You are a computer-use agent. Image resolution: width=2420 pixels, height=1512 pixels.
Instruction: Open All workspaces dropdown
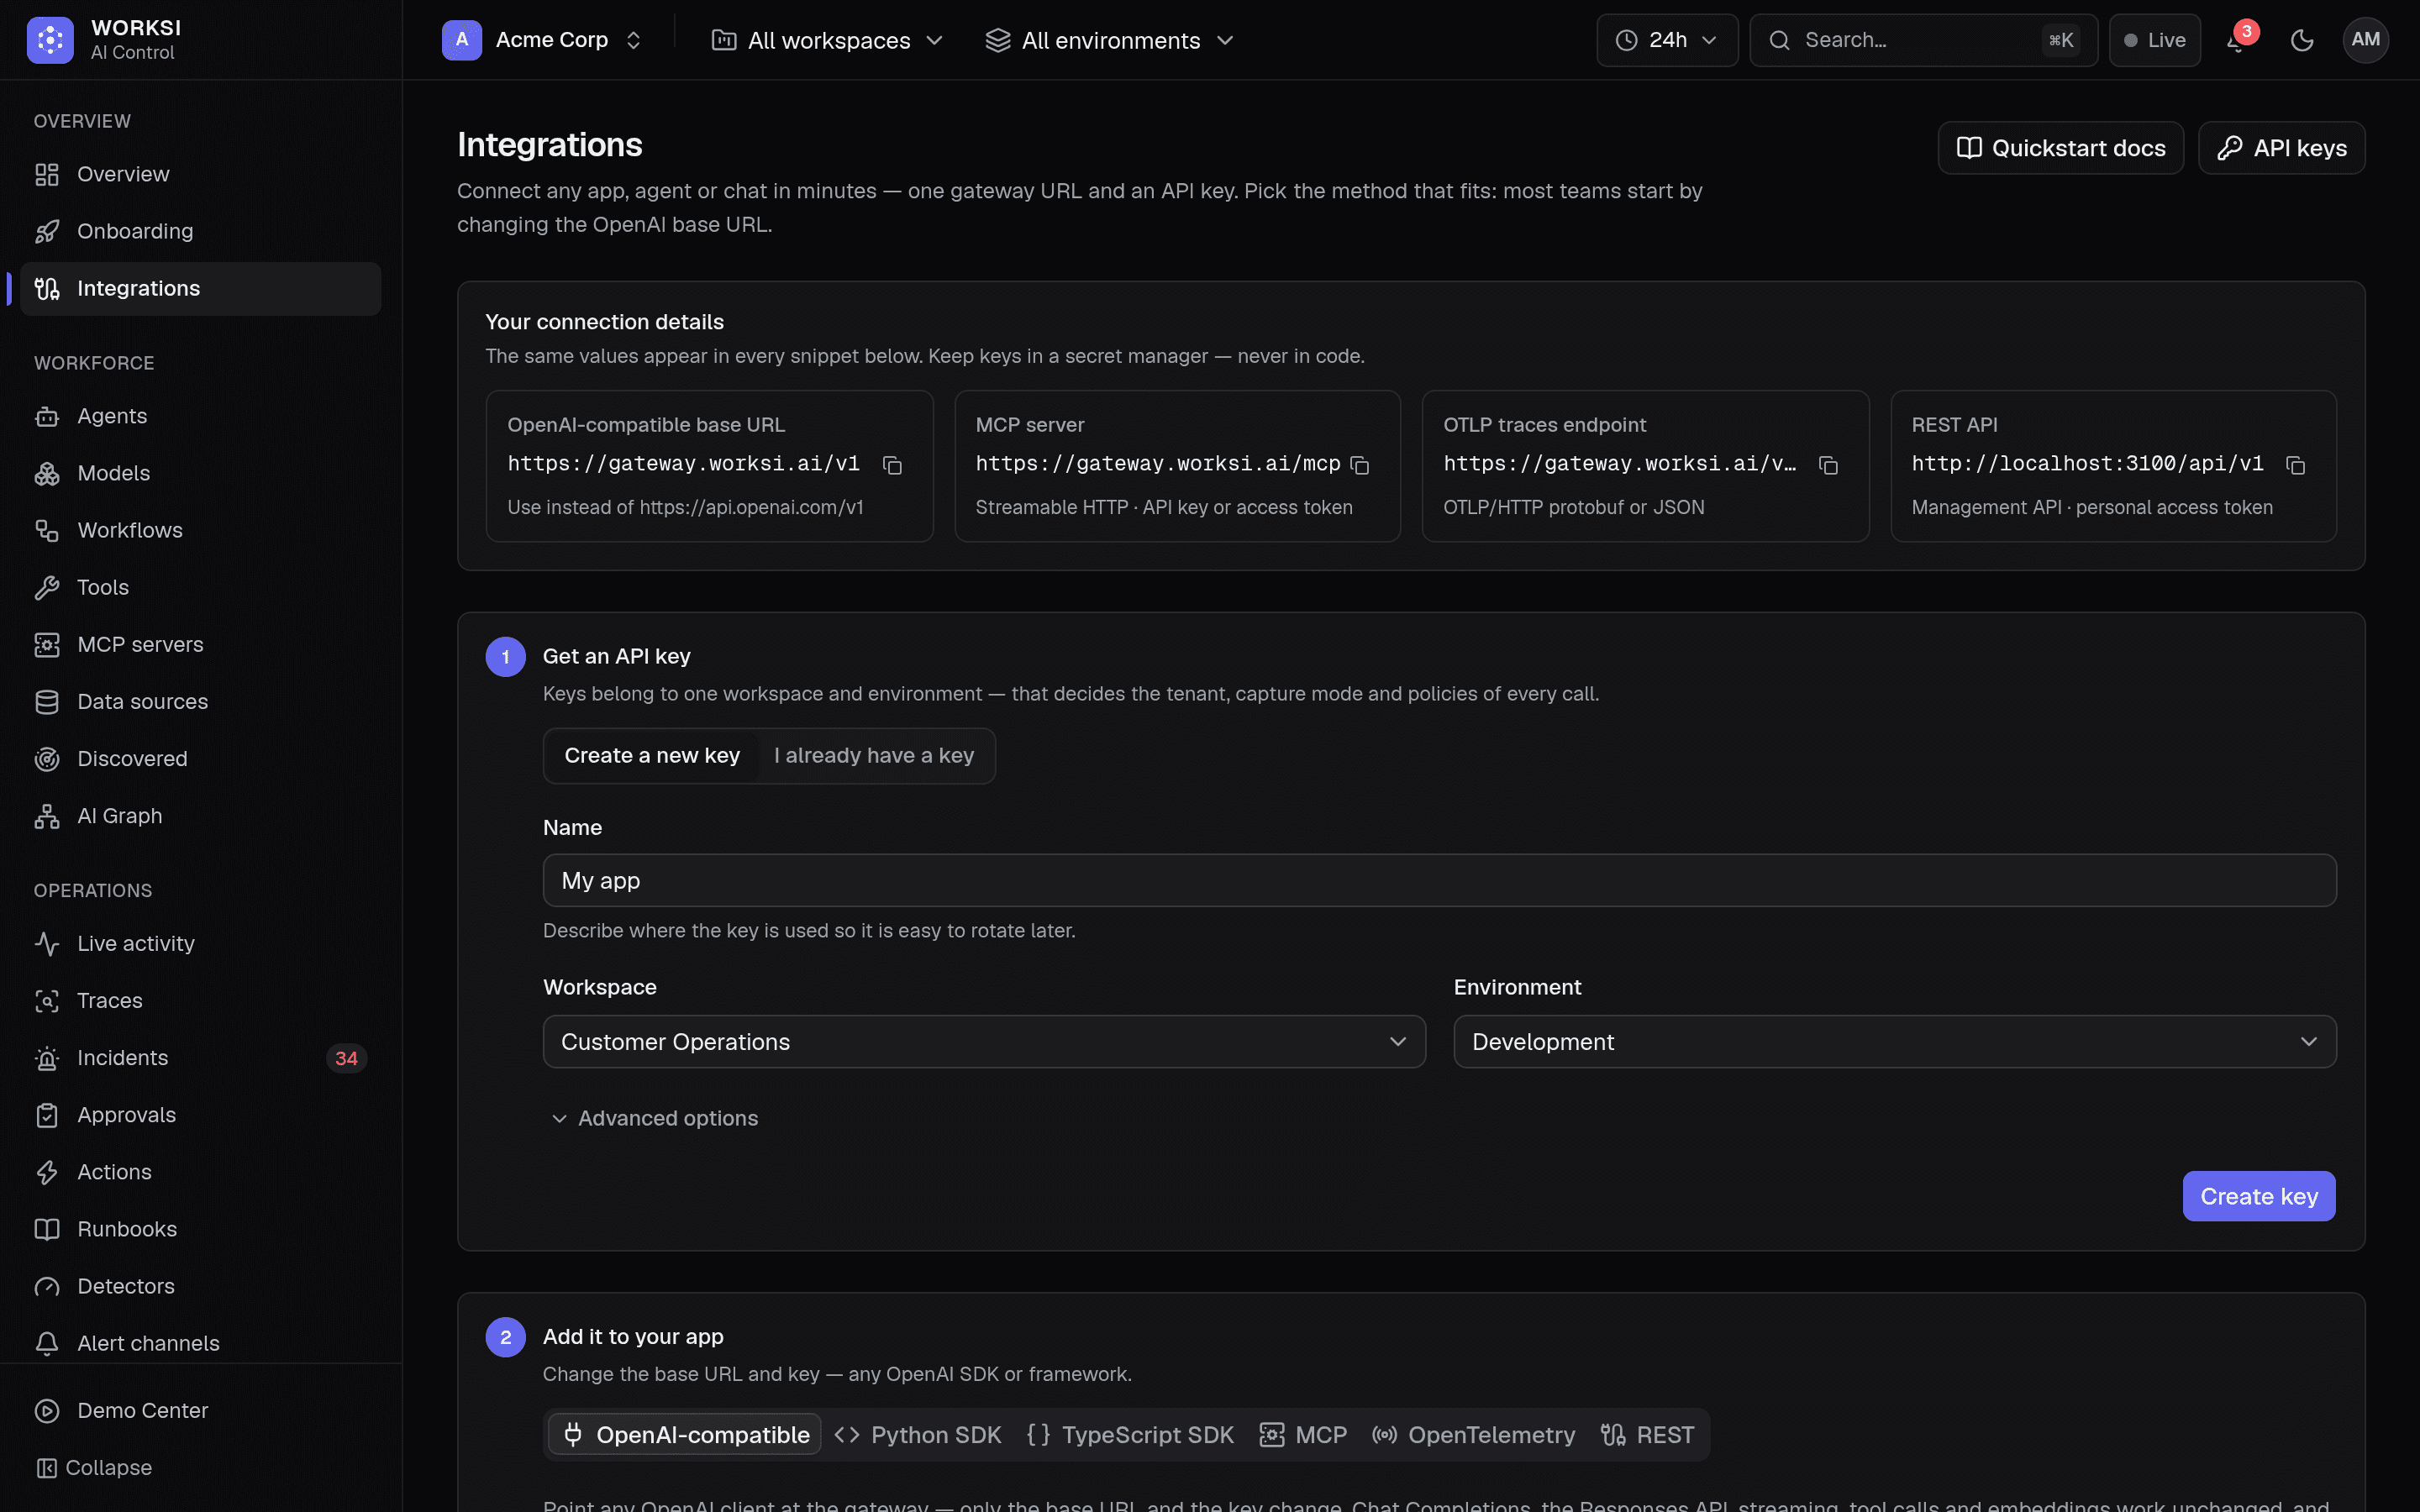(x=827, y=40)
